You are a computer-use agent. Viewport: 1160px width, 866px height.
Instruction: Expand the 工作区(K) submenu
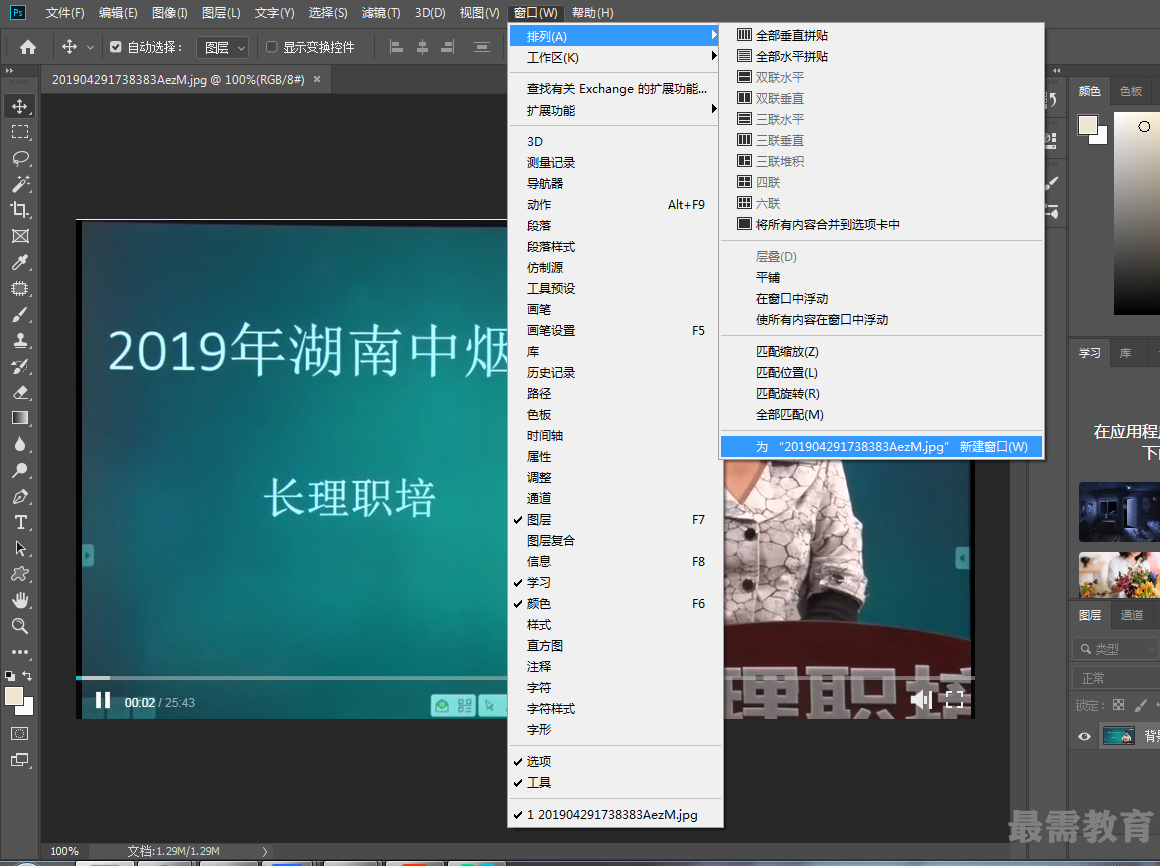(x=614, y=58)
